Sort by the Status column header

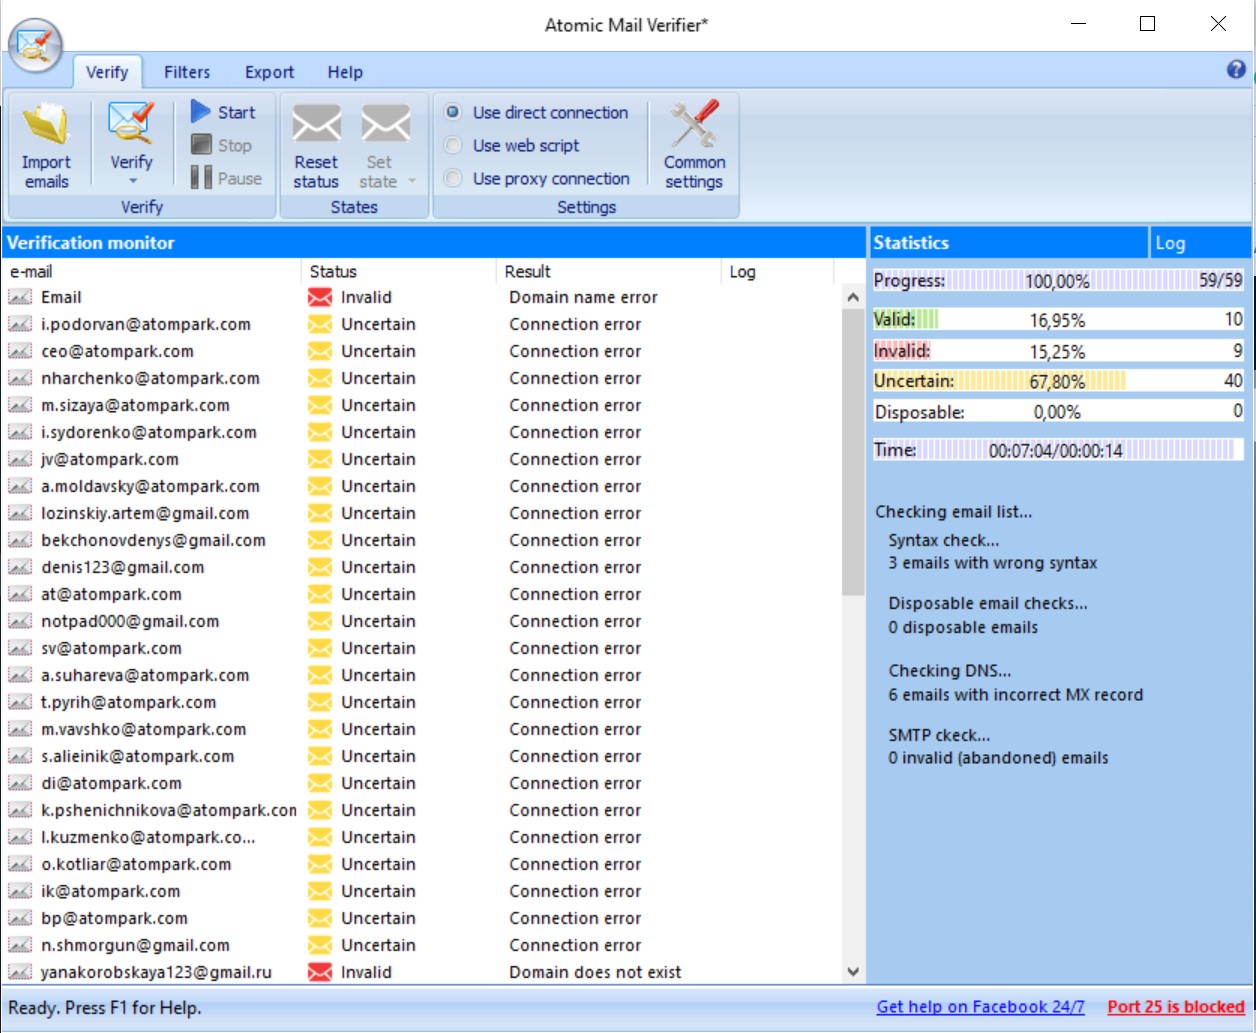(398, 271)
